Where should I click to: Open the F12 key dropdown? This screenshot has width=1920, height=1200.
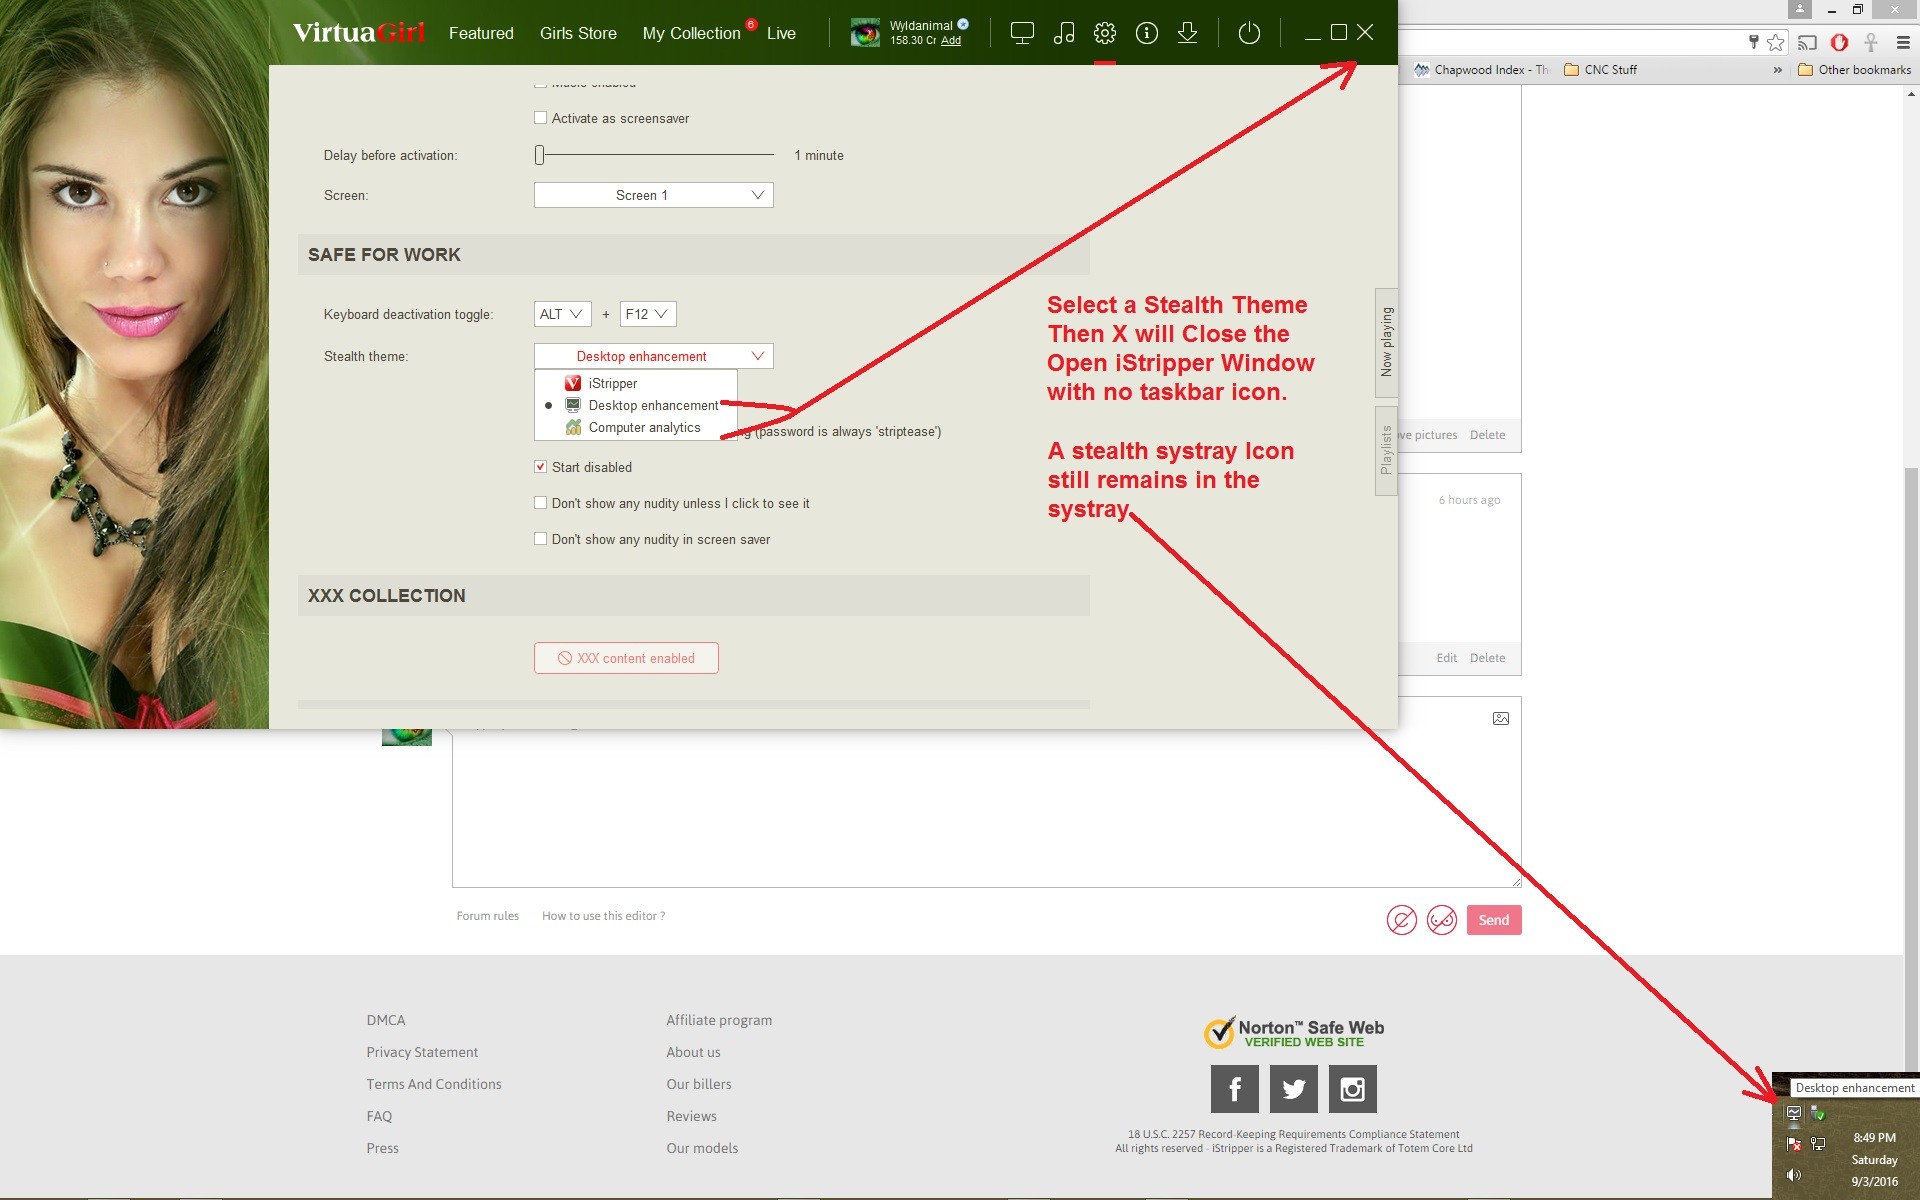(x=647, y=314)
